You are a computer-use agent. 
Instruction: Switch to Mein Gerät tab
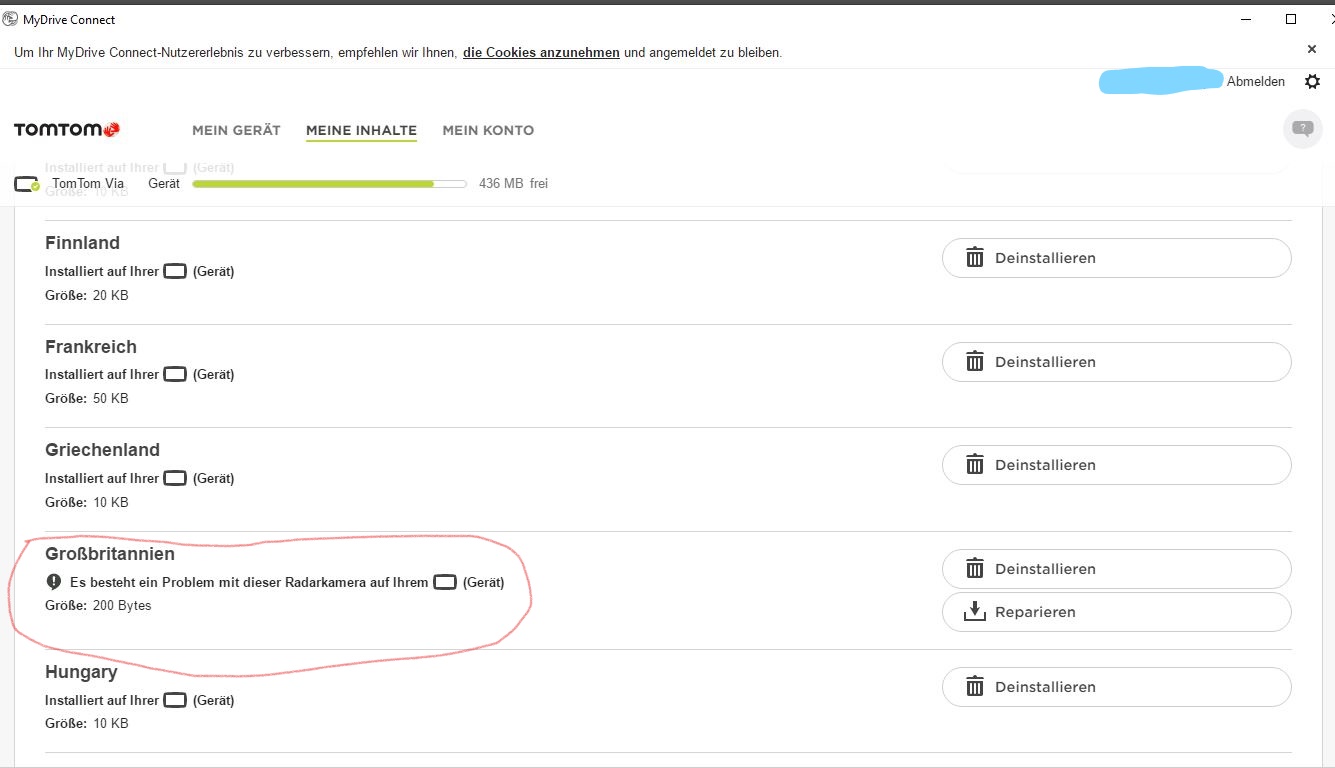[x=236, y=130]
